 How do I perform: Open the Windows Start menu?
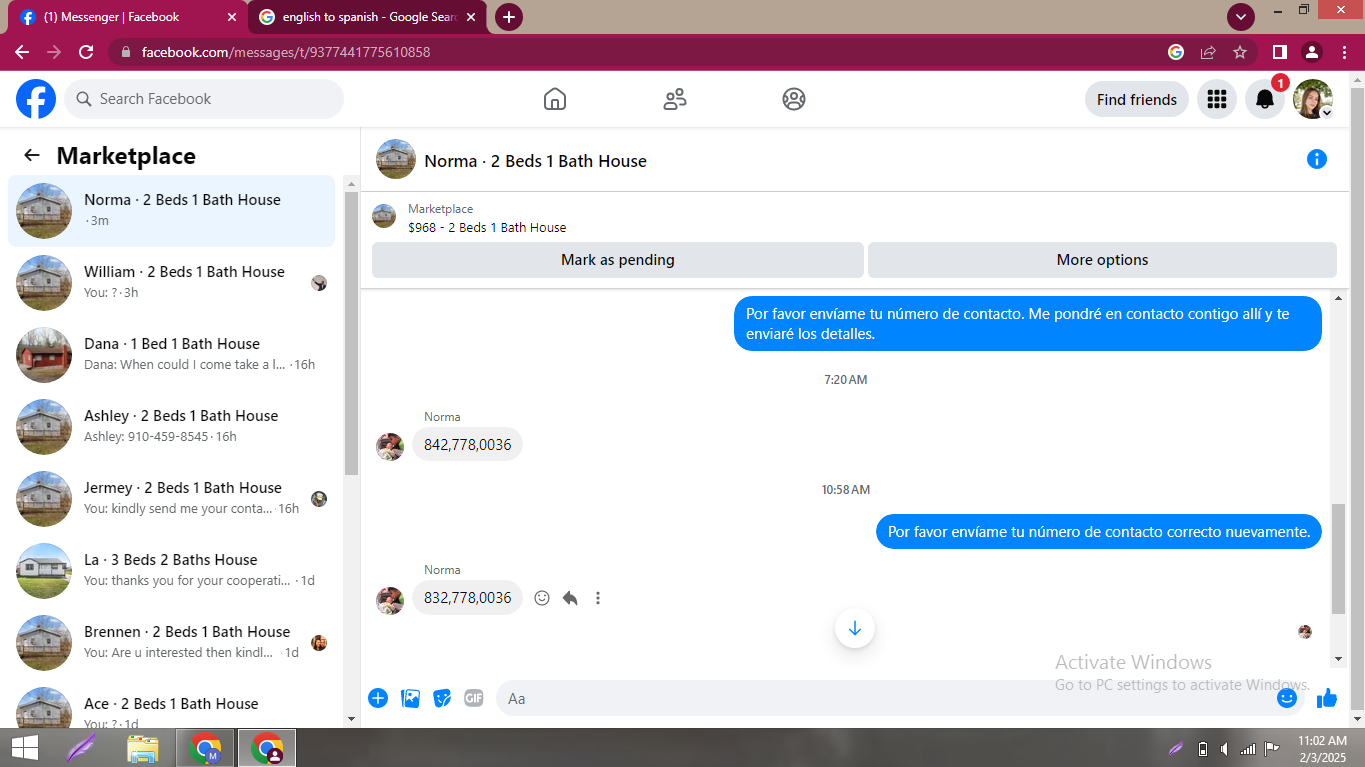pyautogui.click(x=24, y=748)
